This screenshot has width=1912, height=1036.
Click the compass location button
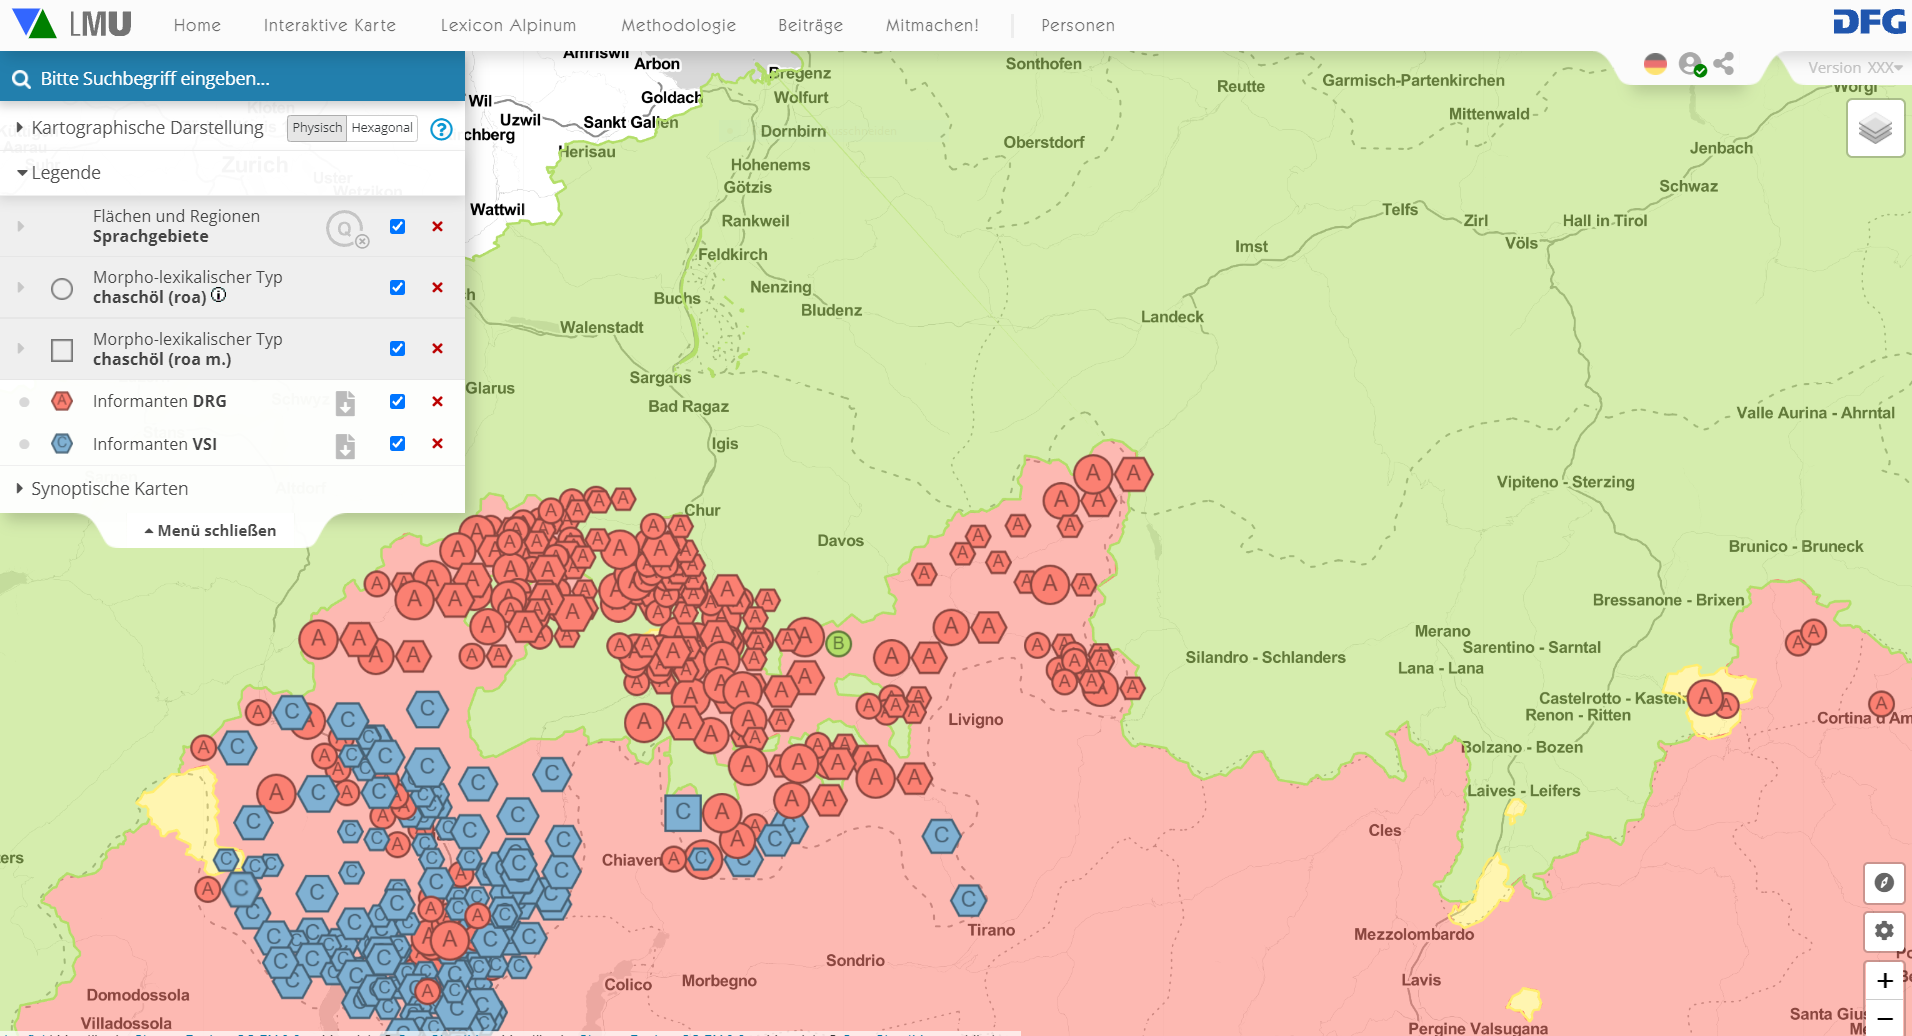[x=1884, y=883]
